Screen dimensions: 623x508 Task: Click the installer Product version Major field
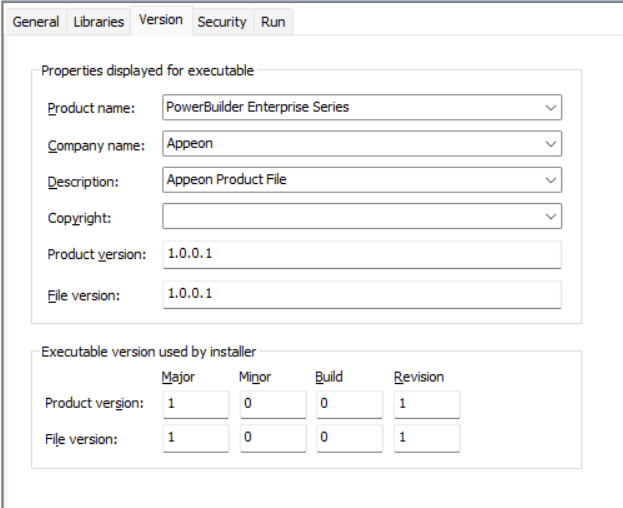coord(194,404)
